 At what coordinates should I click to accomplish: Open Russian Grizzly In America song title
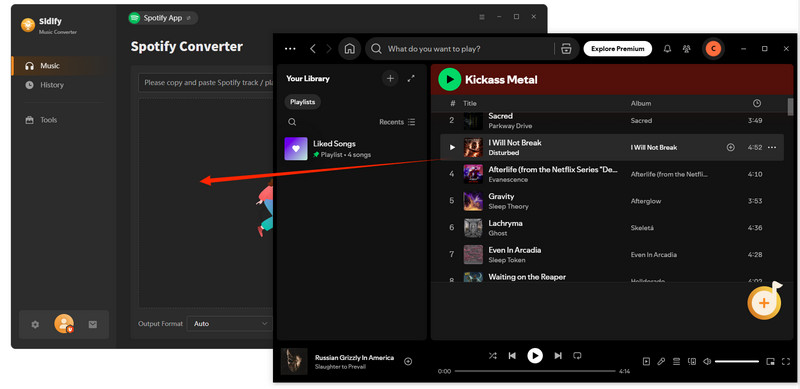pos(354,358)
